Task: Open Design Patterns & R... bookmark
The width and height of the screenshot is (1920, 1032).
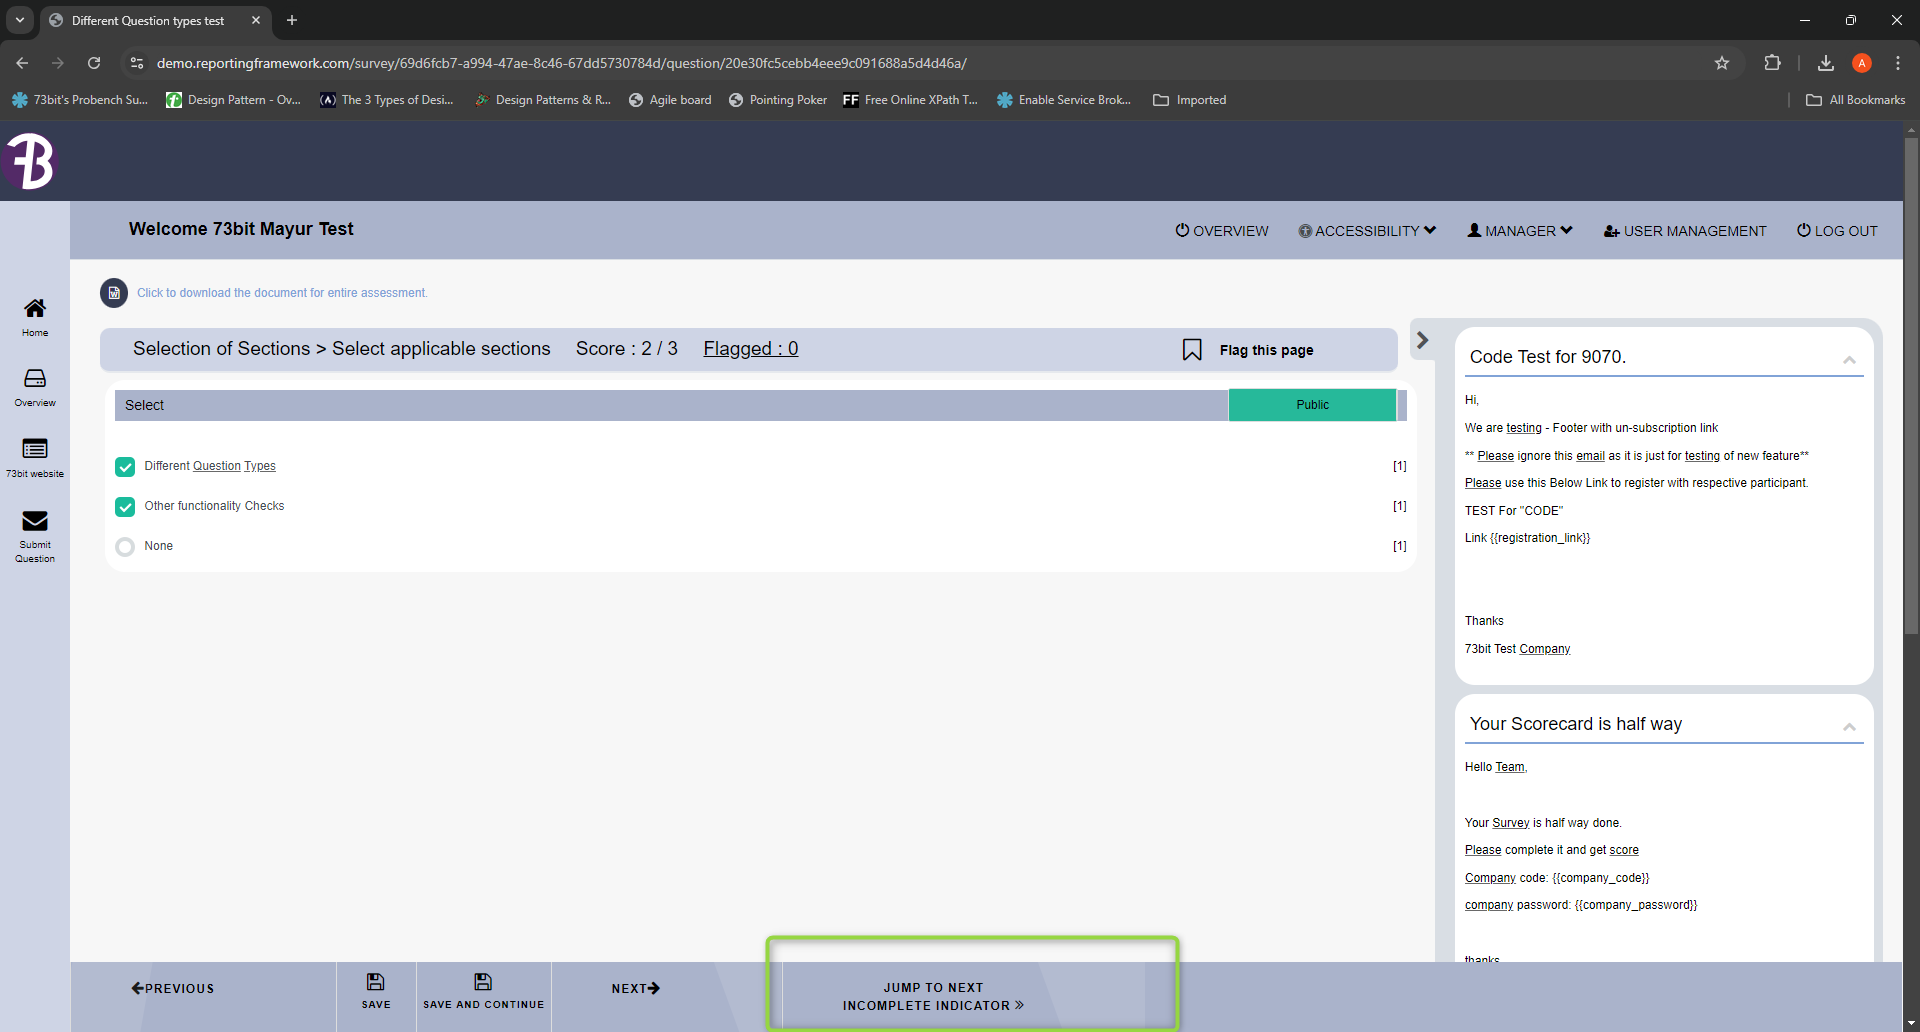Action: tap(542, 100)
